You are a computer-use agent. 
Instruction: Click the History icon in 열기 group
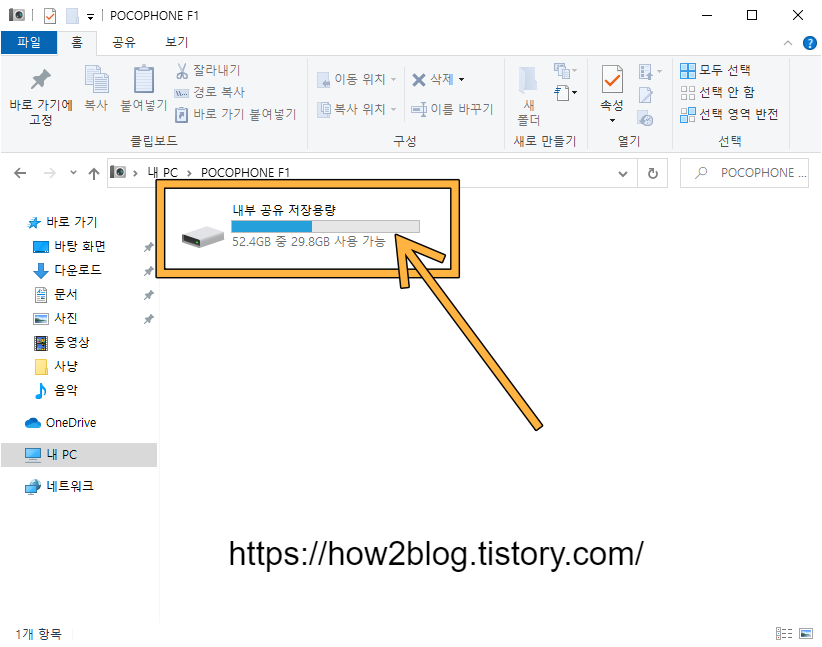pyautogui.click(x=645, y=118)
